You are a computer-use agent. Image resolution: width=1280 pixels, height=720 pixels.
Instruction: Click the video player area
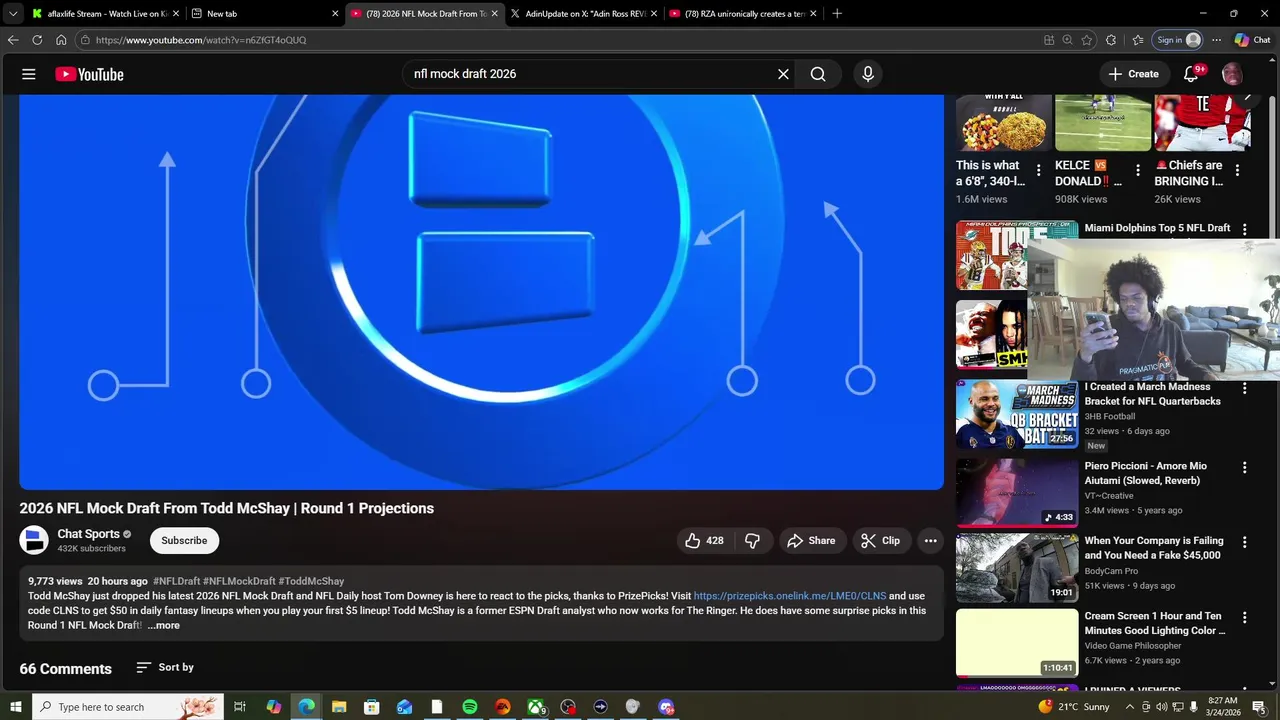click(481, 292)
